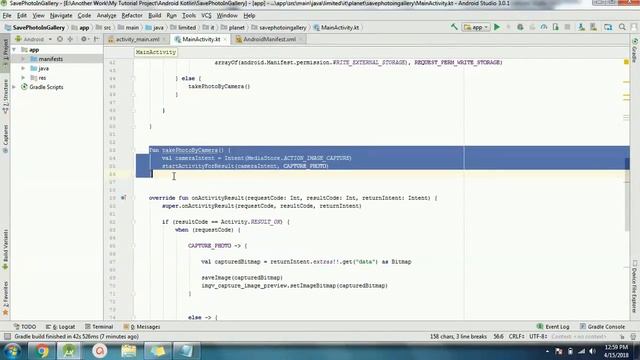This screenshot has width=640, height=360.
Task: Open the Navigate menu
Action: click(61, 16)
